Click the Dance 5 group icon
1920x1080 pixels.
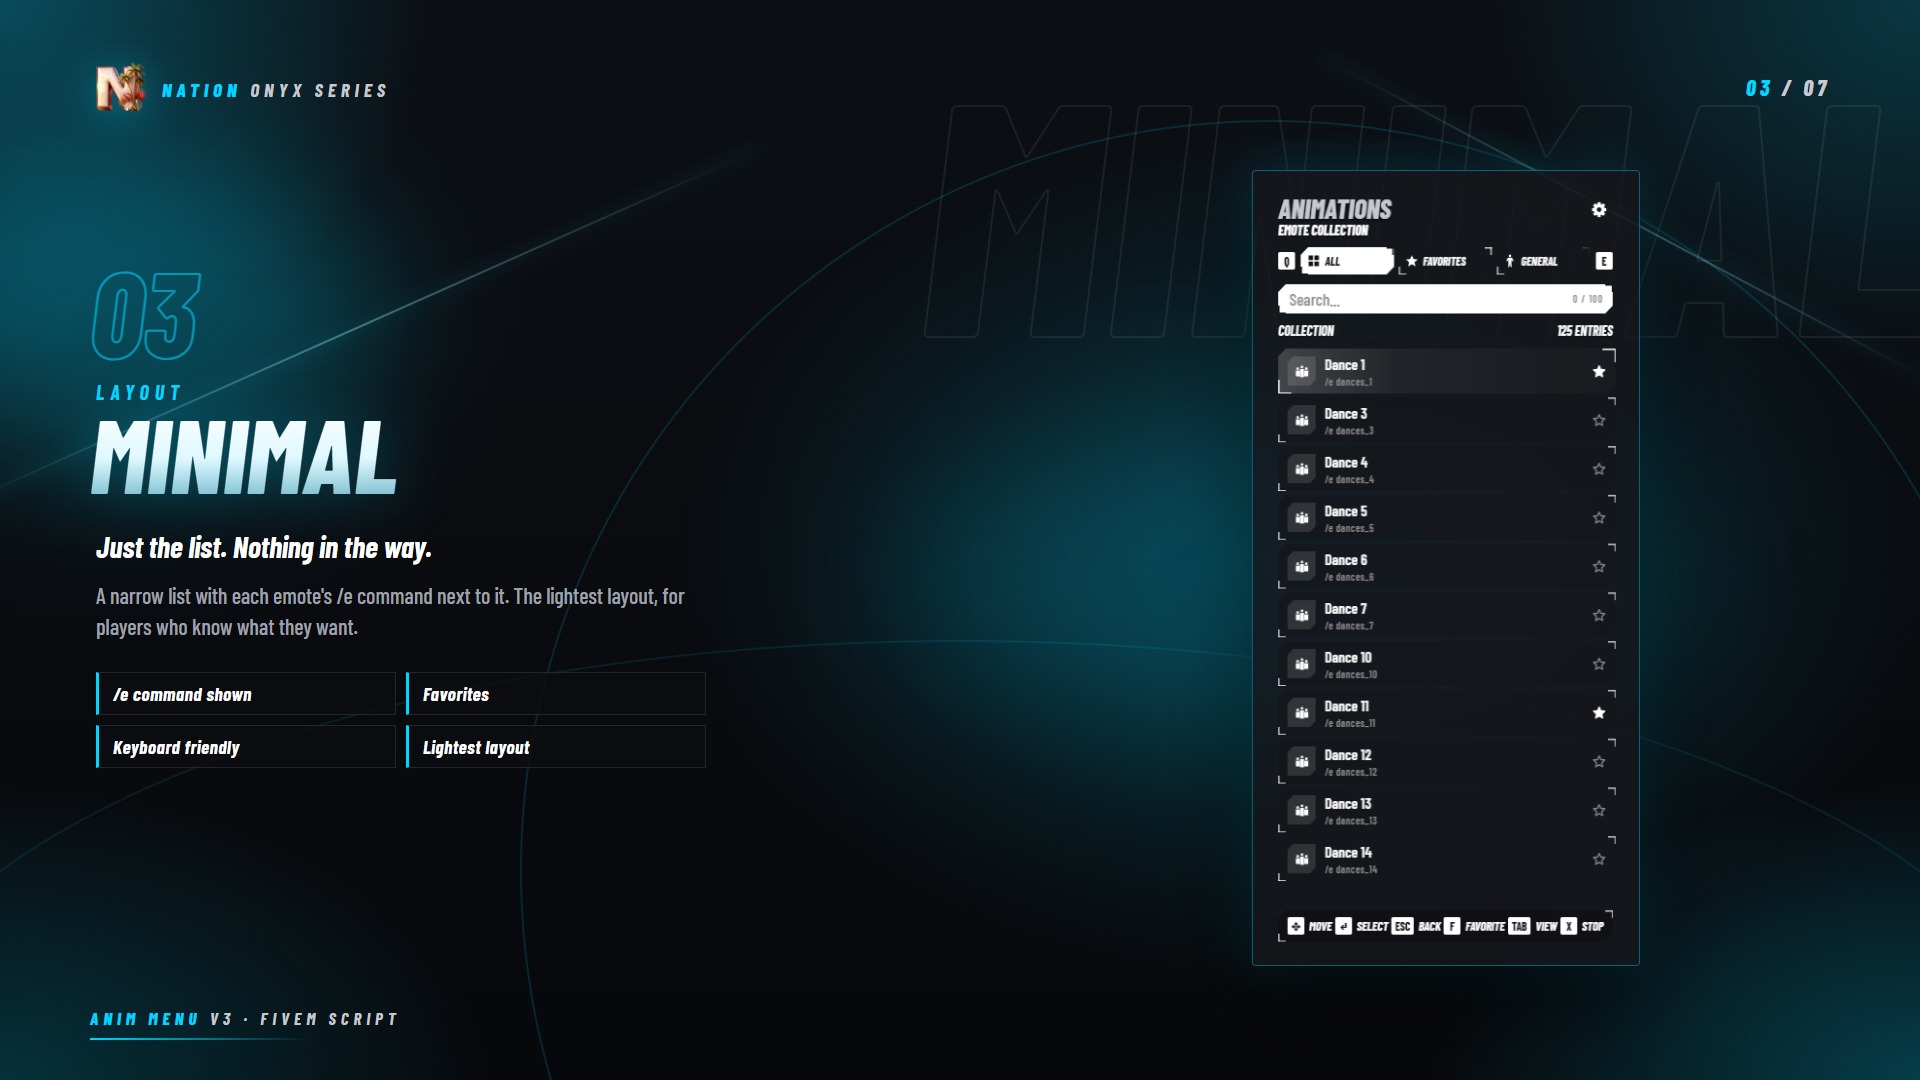coord(1302,518)
